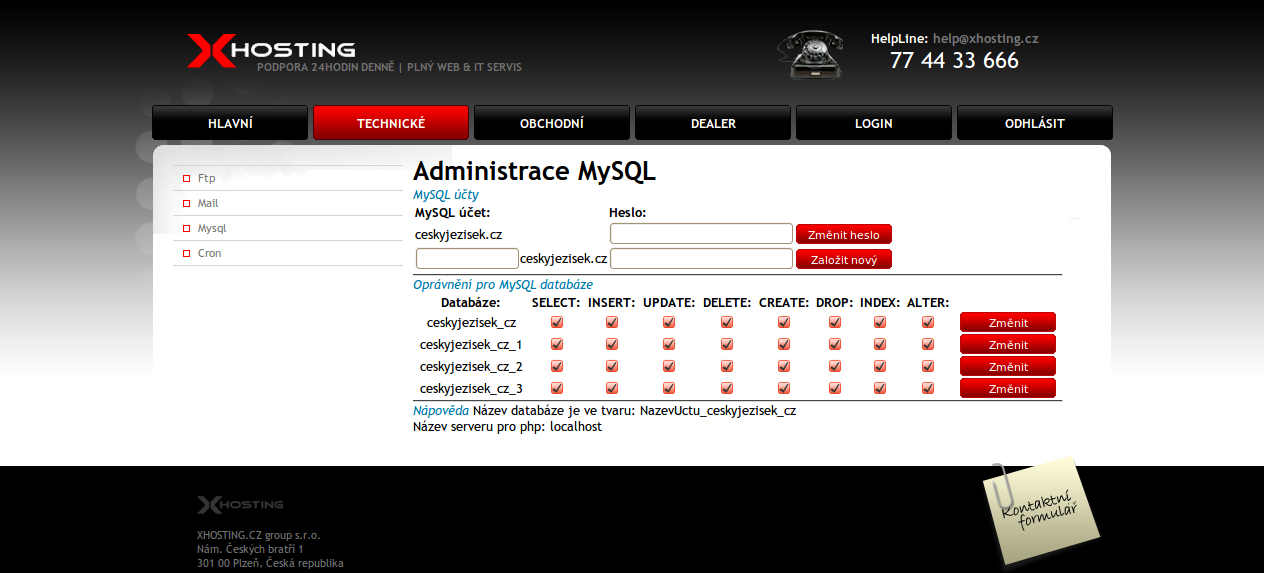The height and width of the screenshot is (573, 1264).
Task: Open the LOGIN page
Action: [x=874, y=123]
